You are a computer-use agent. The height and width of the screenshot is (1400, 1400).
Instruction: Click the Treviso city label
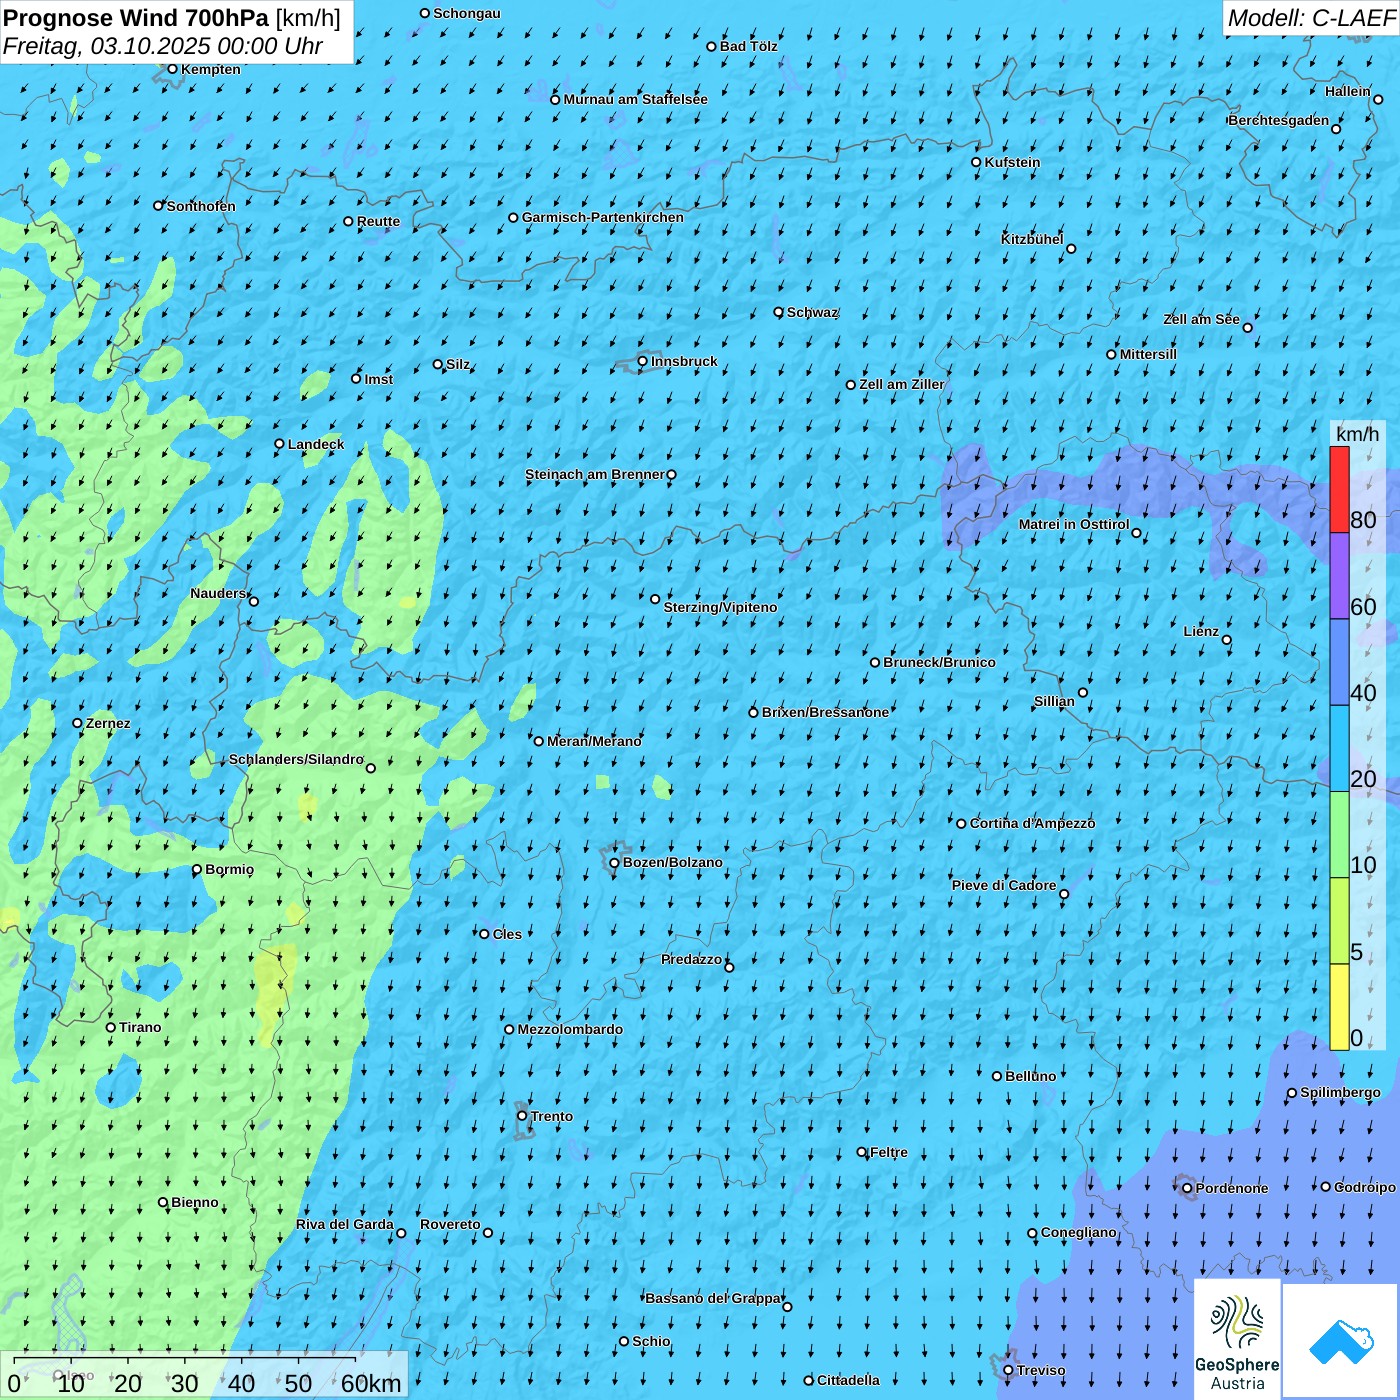pyautogui.click(x=1041, y=1370)
